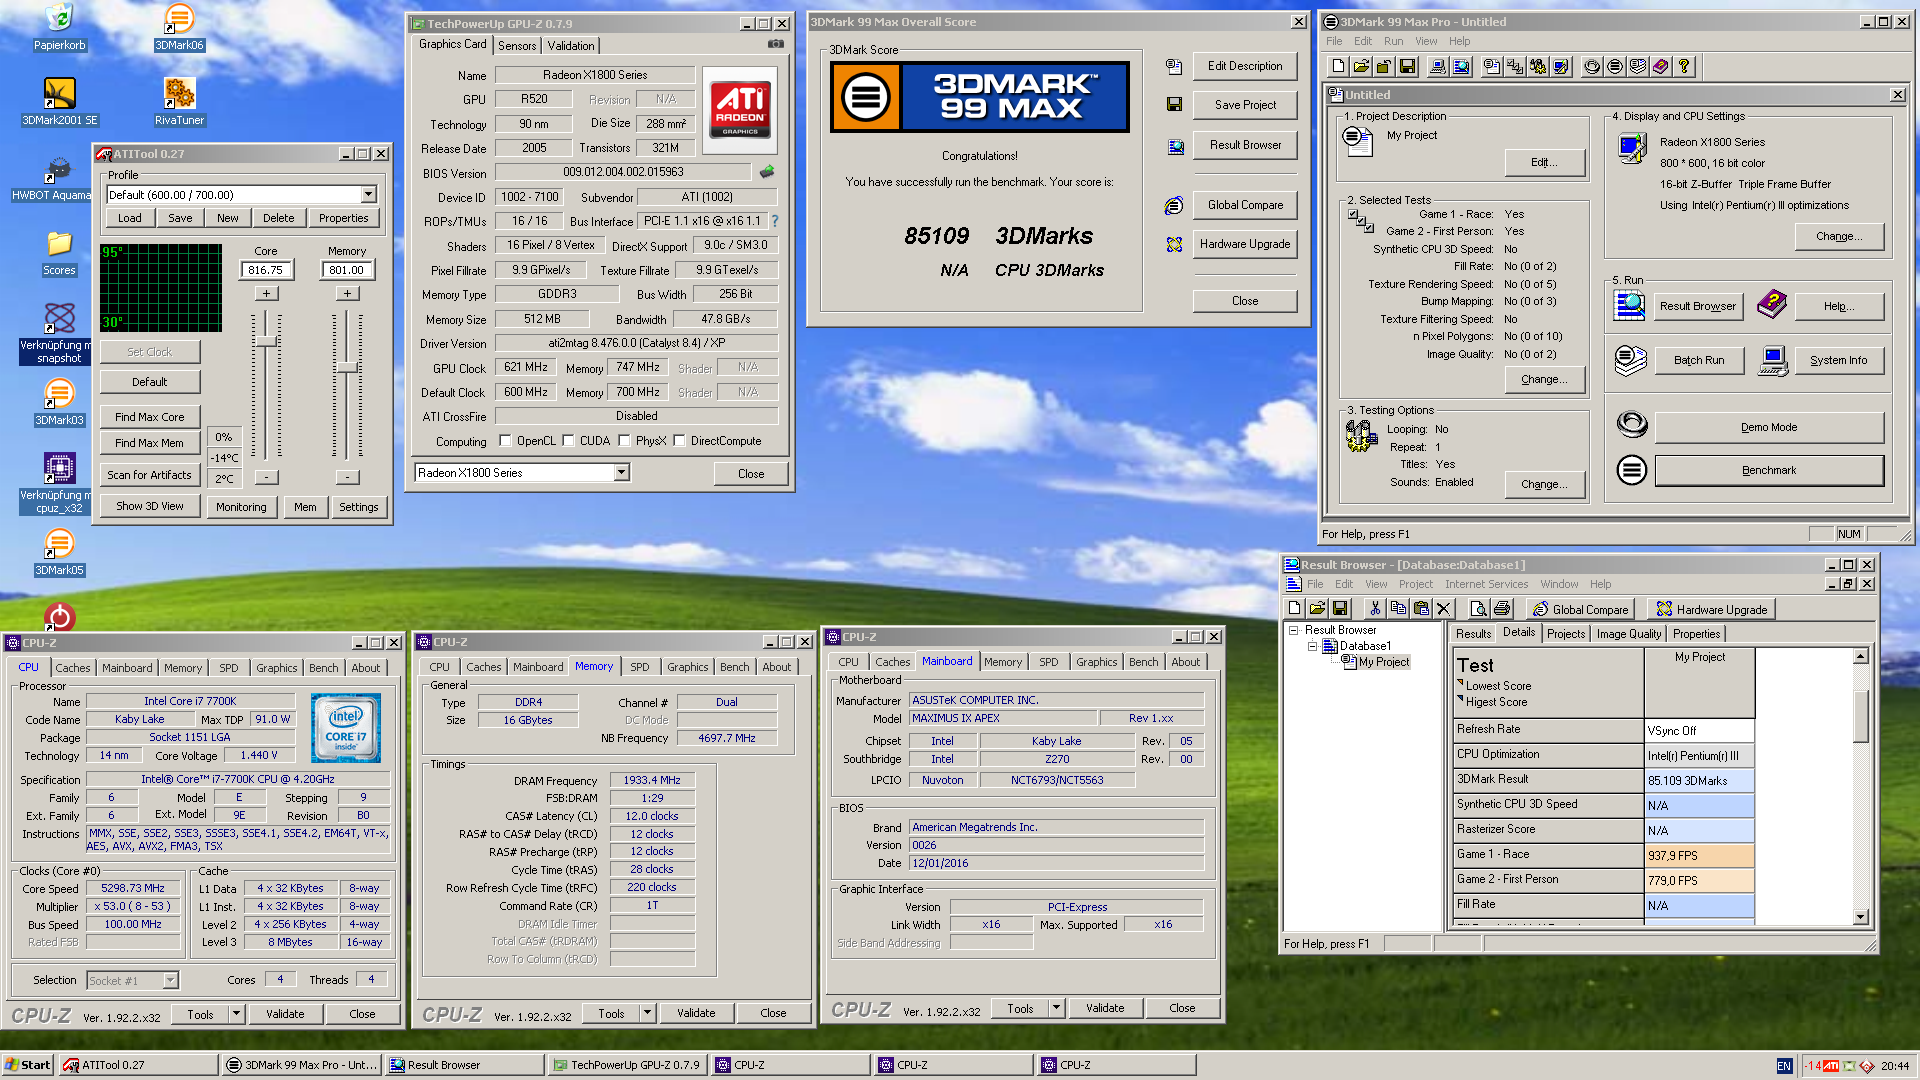Image resolution: width=1920 pixels, height=1080 pixels.
Task: Open Tools dropdown arrow in CPU-Z Mainboard window
Action: [x=1057, y=1009]
